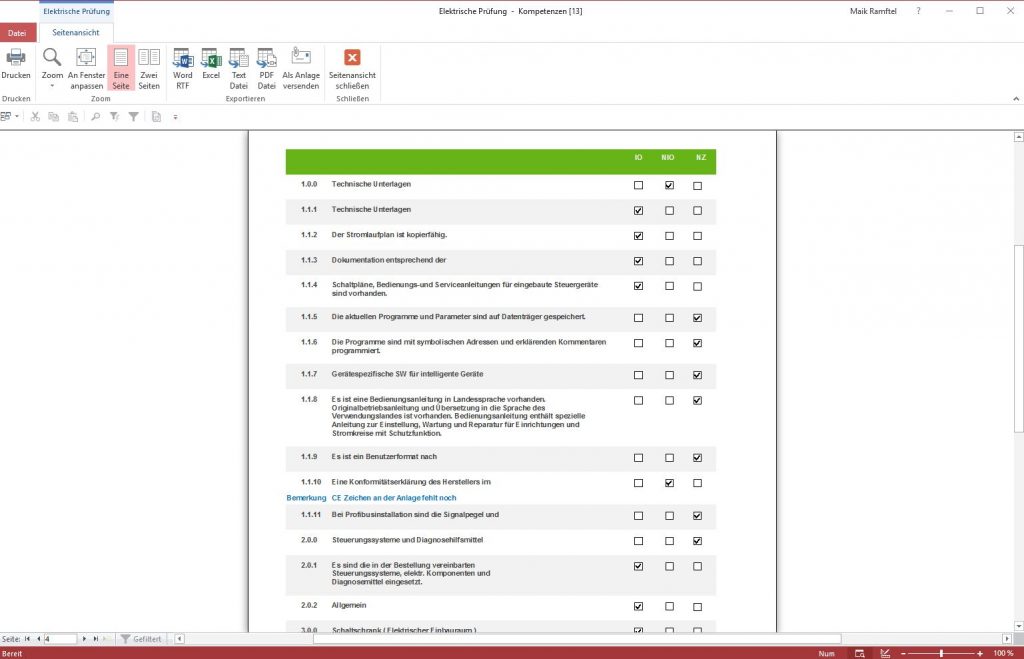Screen dimensions: 1024x659
Task: Fit page with An Fenster anpassen
Action: point(86,68)
